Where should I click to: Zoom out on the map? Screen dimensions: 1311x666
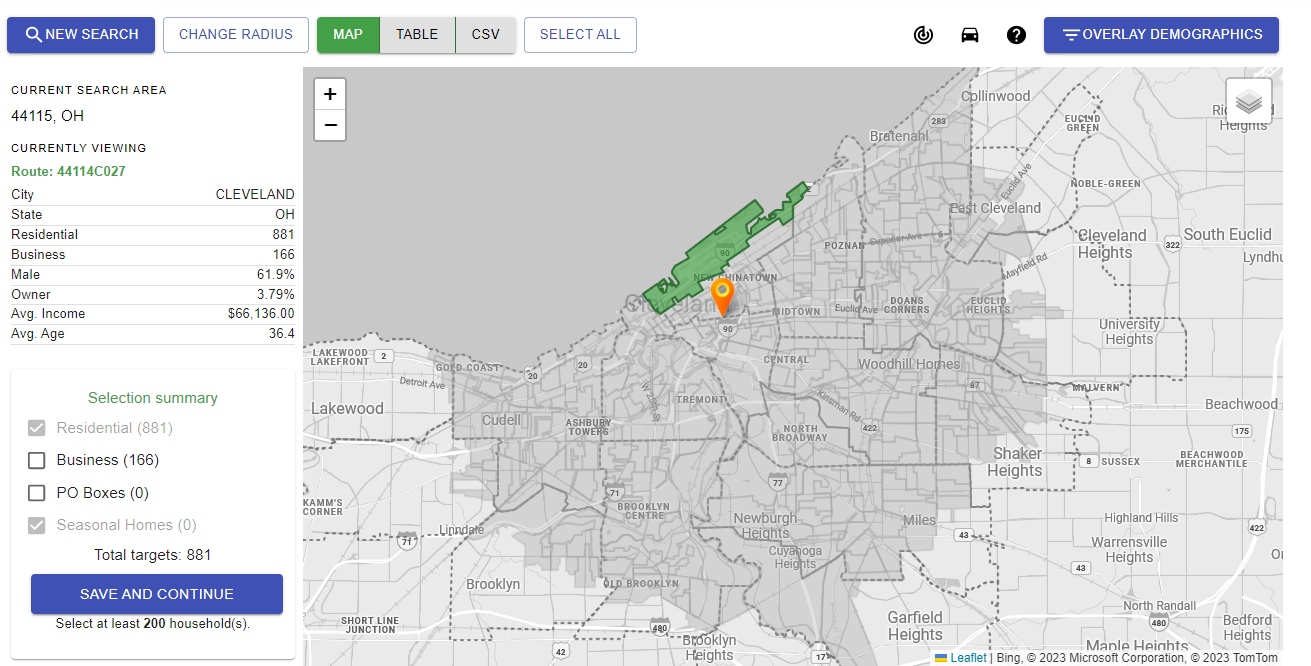point(330,126)
